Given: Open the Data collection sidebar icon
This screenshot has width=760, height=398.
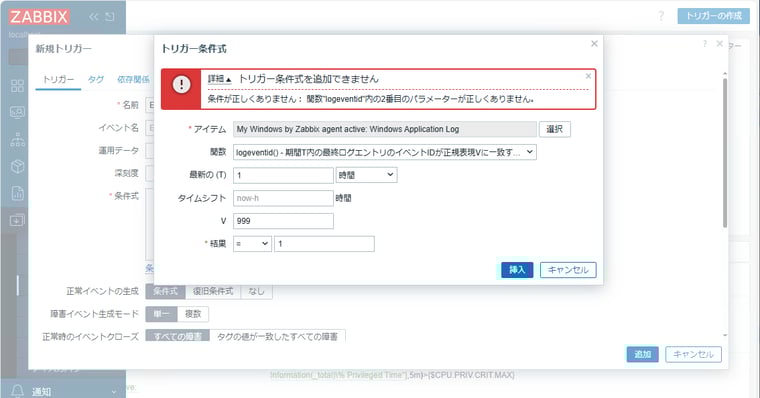Looking at the screenshot, I should click(x=17, y=220).
